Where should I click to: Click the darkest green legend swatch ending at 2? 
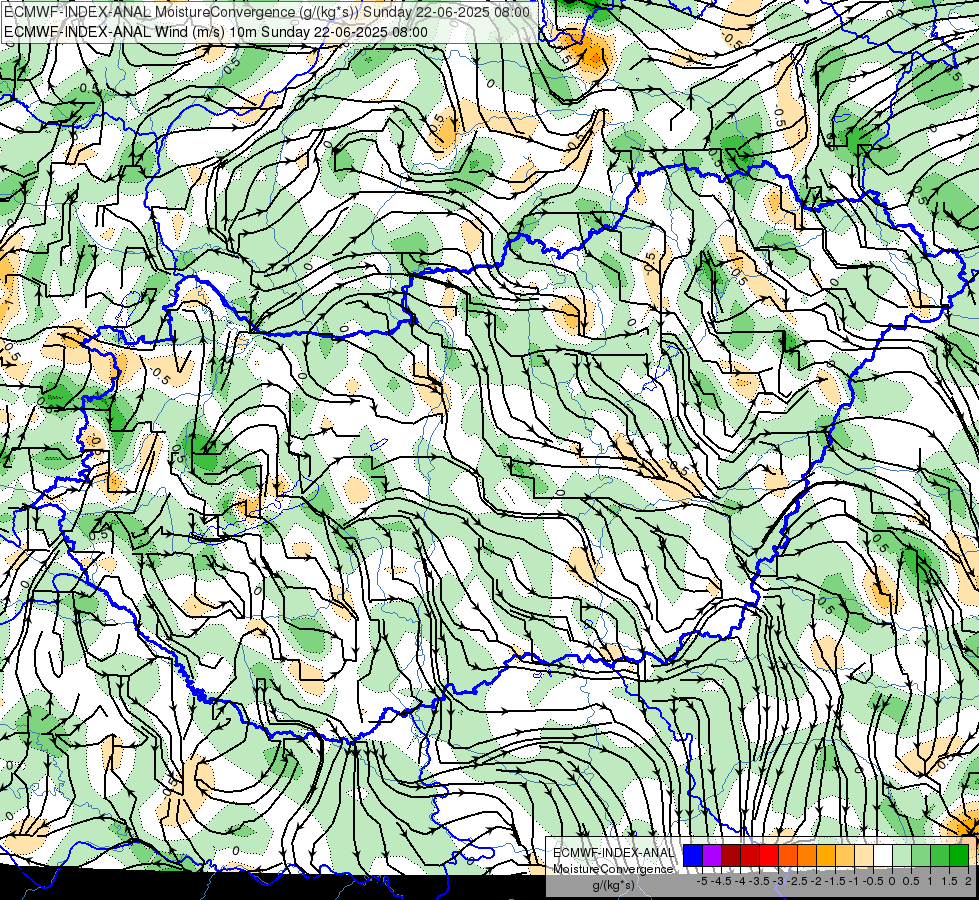click(959, 855)
